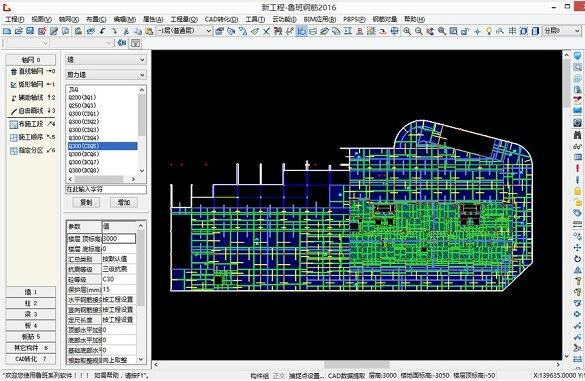Viewport: 585px width, 381px height.
Task: Click the 增加 button
Action: pyautogui.click(x=123, y=203)
